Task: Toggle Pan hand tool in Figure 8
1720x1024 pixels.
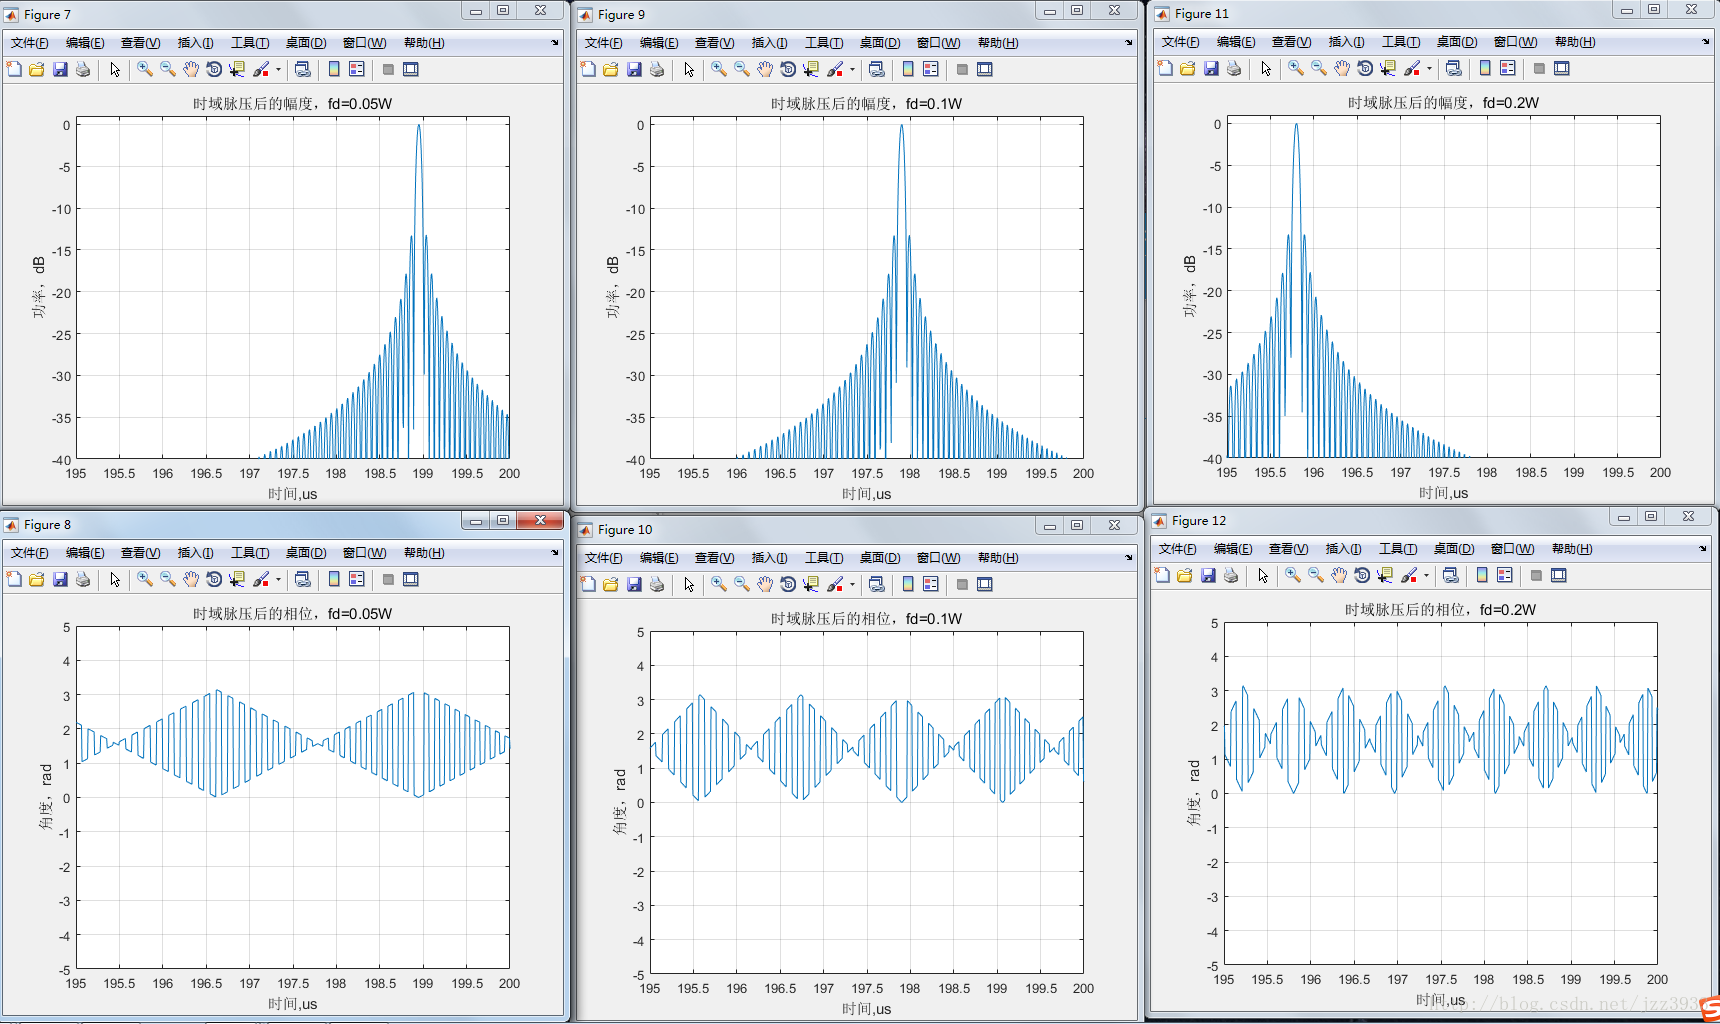Action: (191, 579)
